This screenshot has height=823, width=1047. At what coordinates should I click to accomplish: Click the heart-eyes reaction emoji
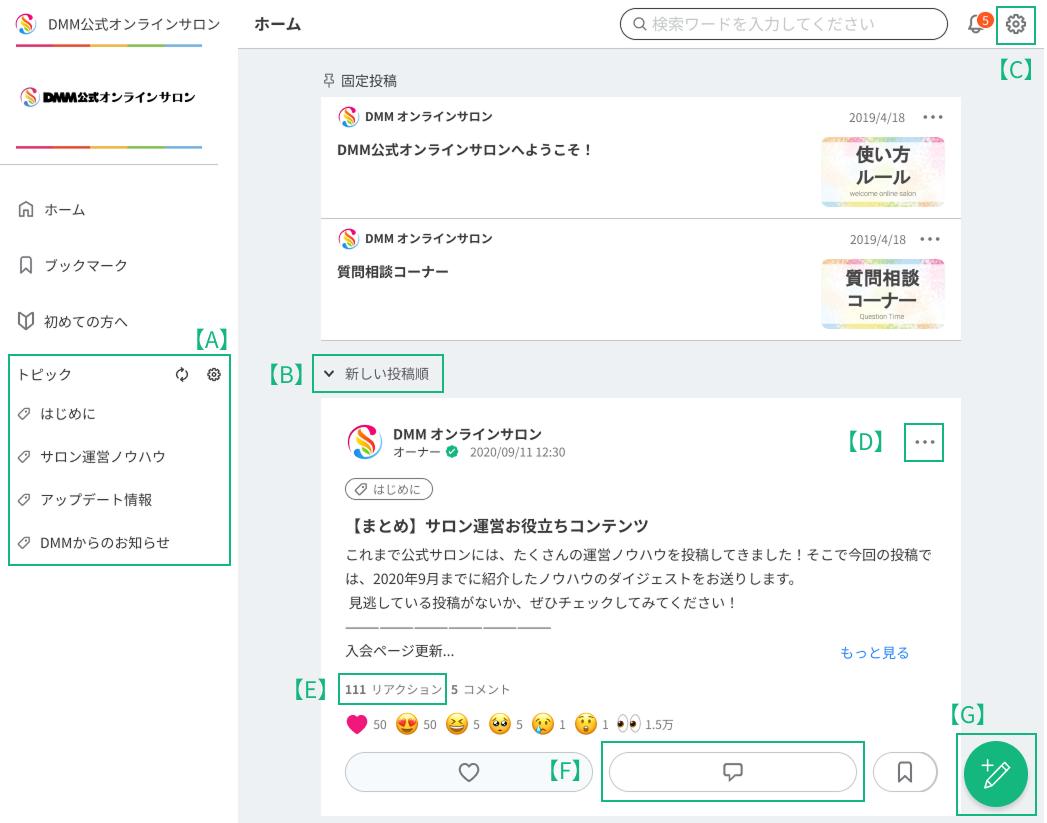(407, 724)
